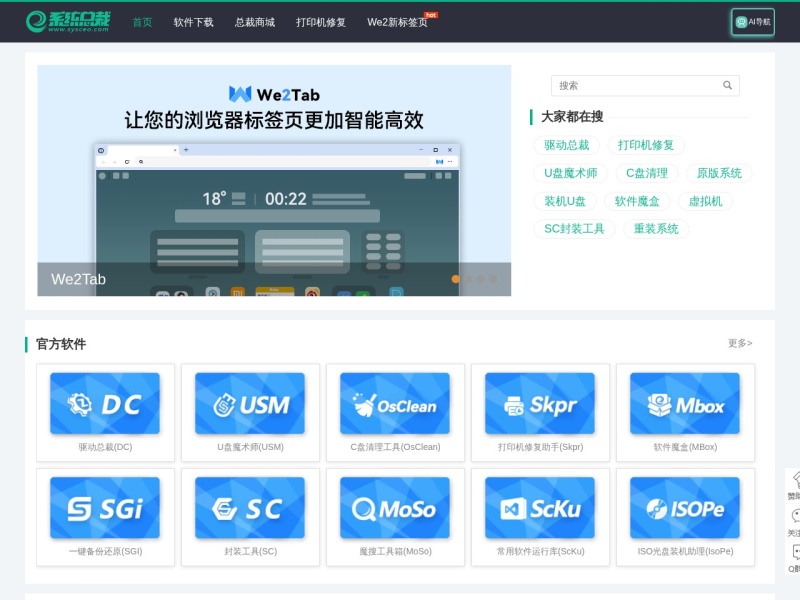The height and width of the screenshot is (600, 800).
Task: Open the OsClean cleaner icon
Action: (x=395, y=404)
